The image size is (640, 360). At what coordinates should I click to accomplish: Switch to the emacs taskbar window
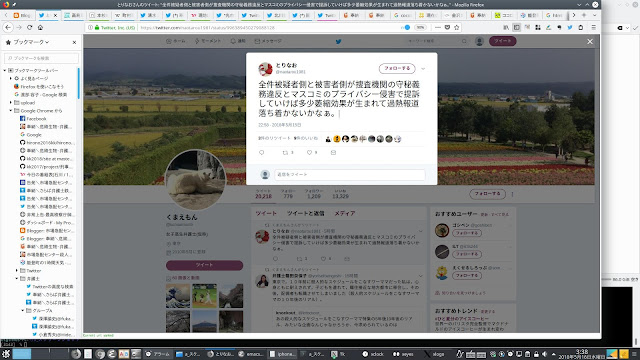(251, 354)
